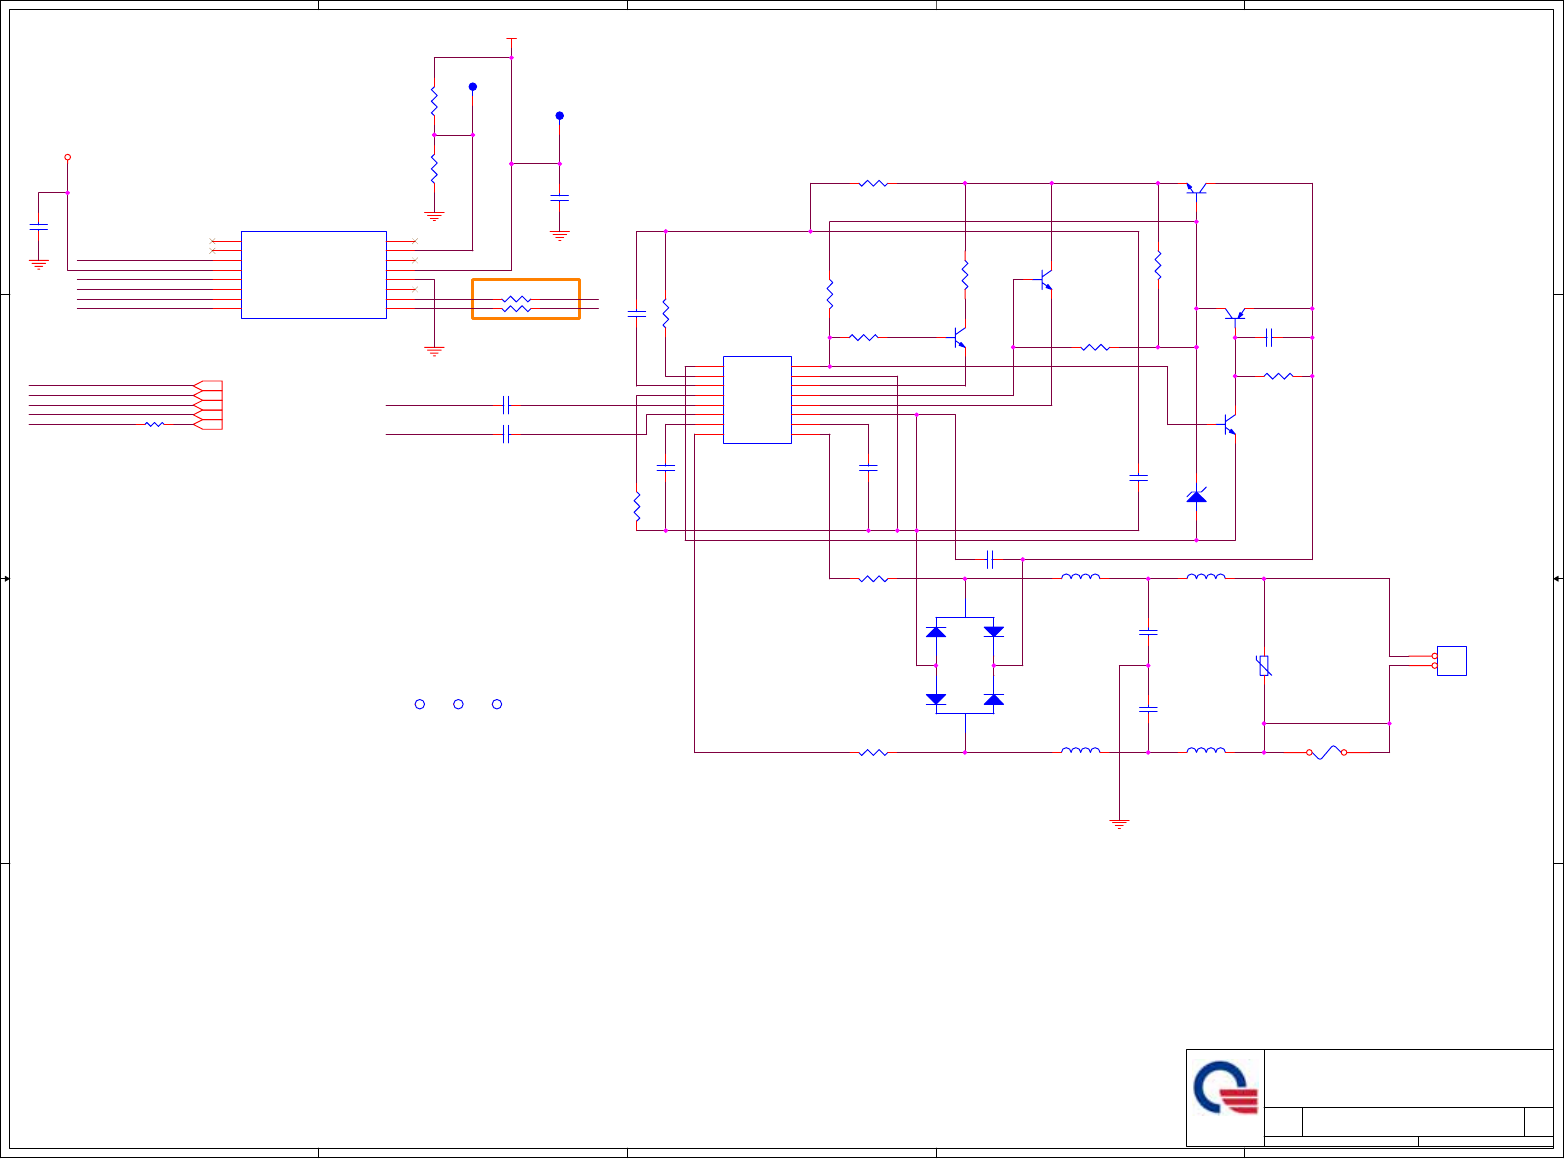Select the lower capacitor between the filter inductors
Image resolution: width=1564 pixels, height=1159 pixels.
coord(1148,709)
